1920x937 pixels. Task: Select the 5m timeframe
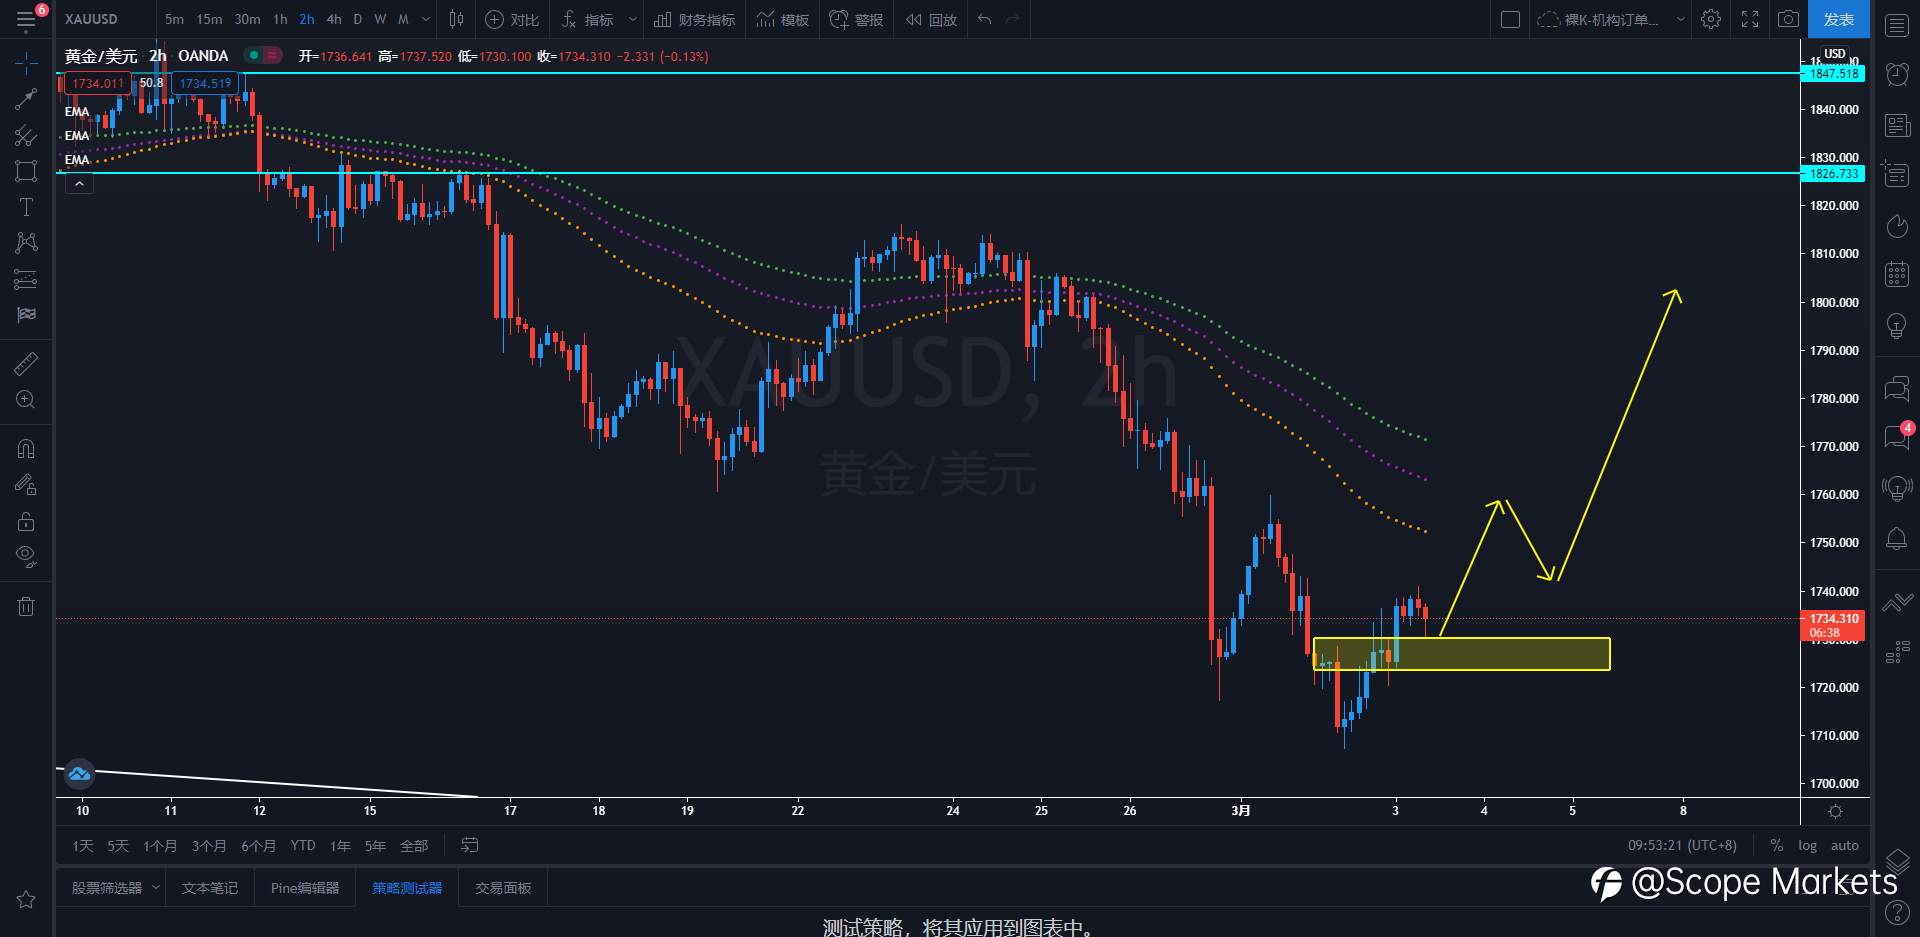pyautogui.click(x=174, y=19)
